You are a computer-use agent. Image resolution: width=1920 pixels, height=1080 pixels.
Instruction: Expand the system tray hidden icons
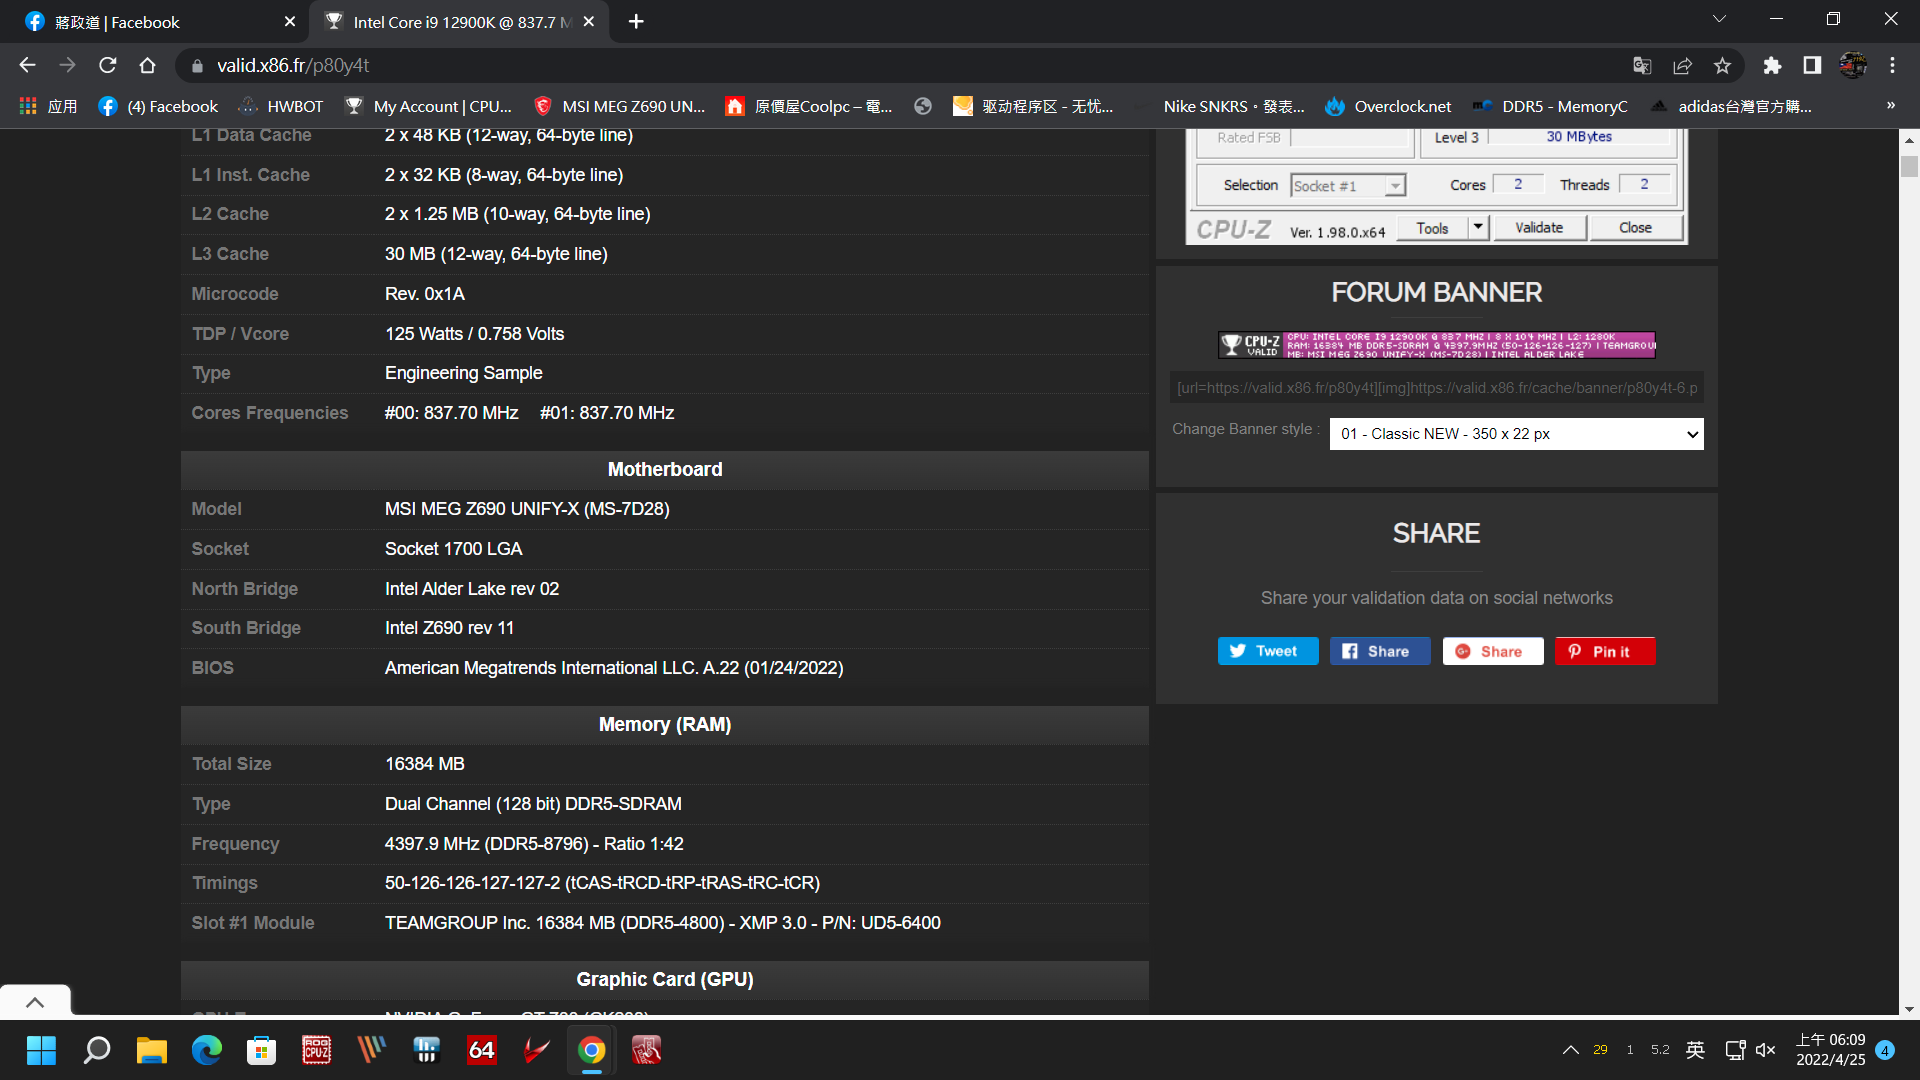tap(1570, 1050)
